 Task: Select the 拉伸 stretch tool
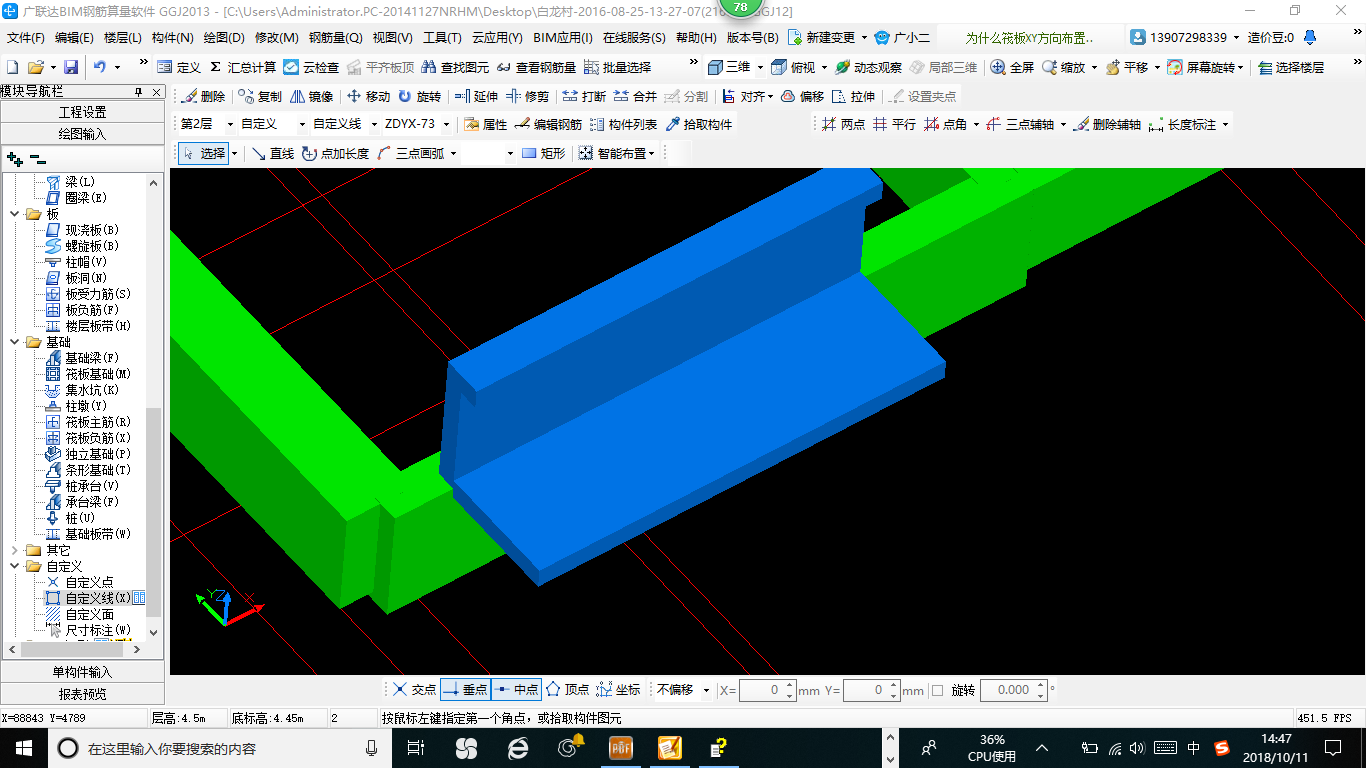(x=853, y=96)
